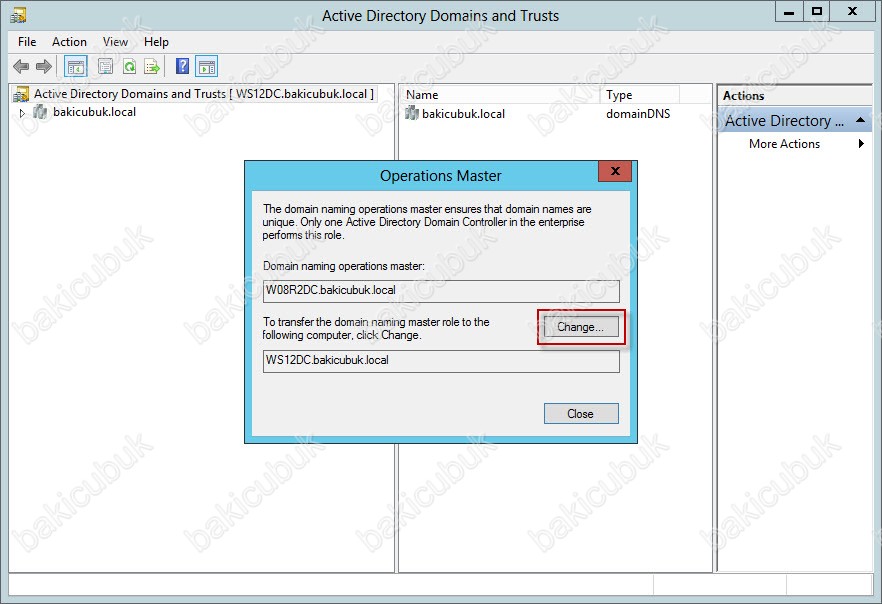Expand the bakicubuk.local tree node
This screenshot has width=882, height=604.
click(x=22, y=113)
